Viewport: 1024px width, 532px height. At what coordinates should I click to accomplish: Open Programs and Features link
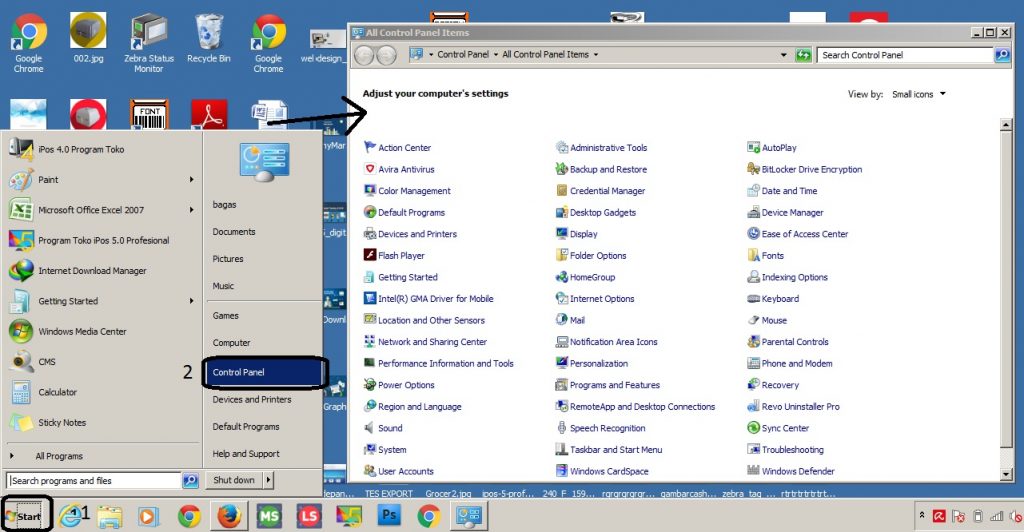(615, 385)
